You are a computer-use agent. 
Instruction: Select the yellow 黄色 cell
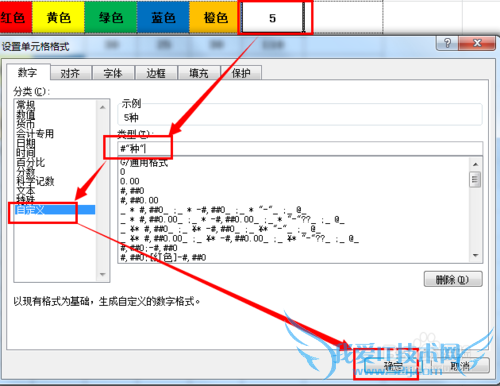tap(58, 17)
